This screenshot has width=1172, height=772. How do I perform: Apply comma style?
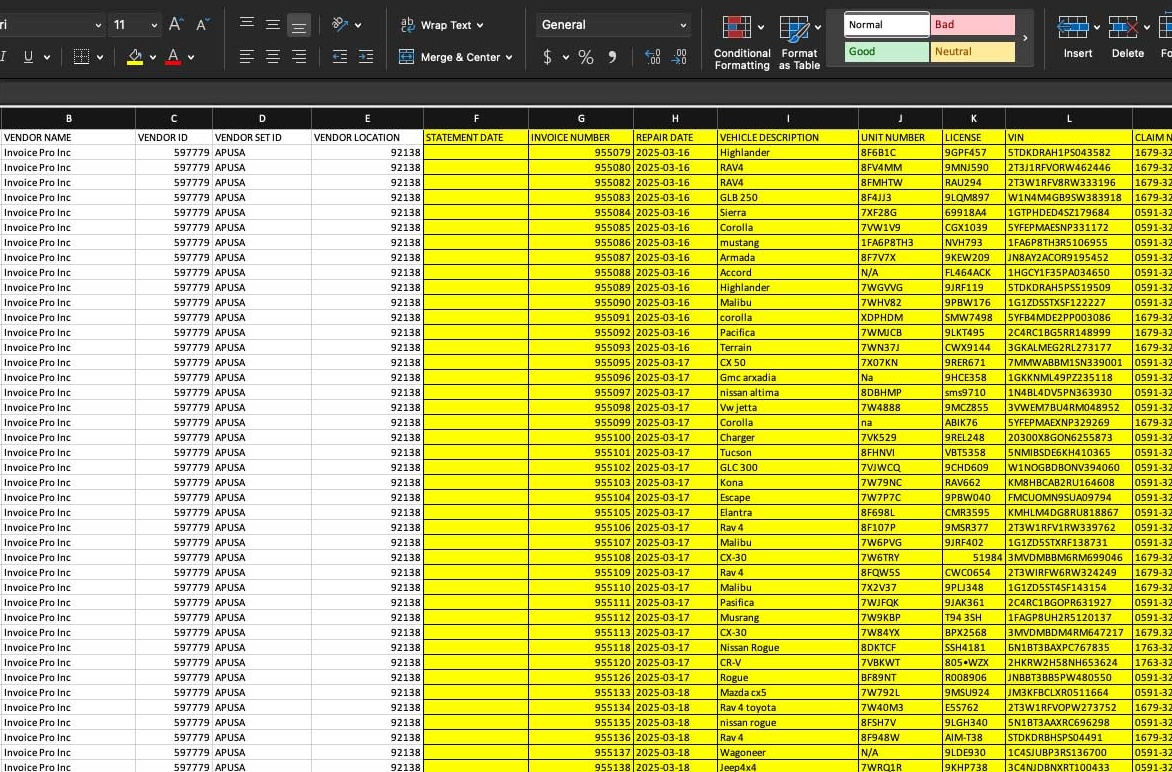point(612,57)
